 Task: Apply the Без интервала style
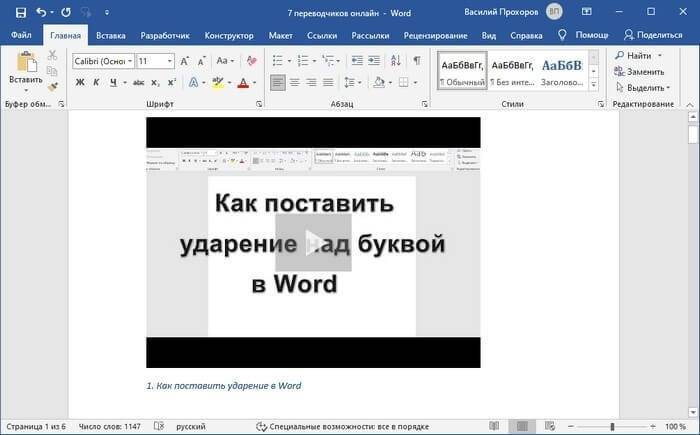pos(512,70)
